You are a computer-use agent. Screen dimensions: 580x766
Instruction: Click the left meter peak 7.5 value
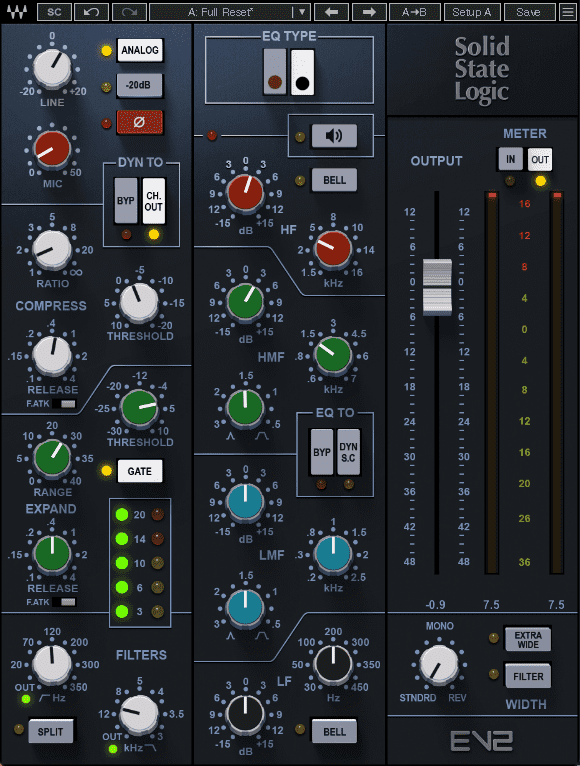(x=491, y=605)
